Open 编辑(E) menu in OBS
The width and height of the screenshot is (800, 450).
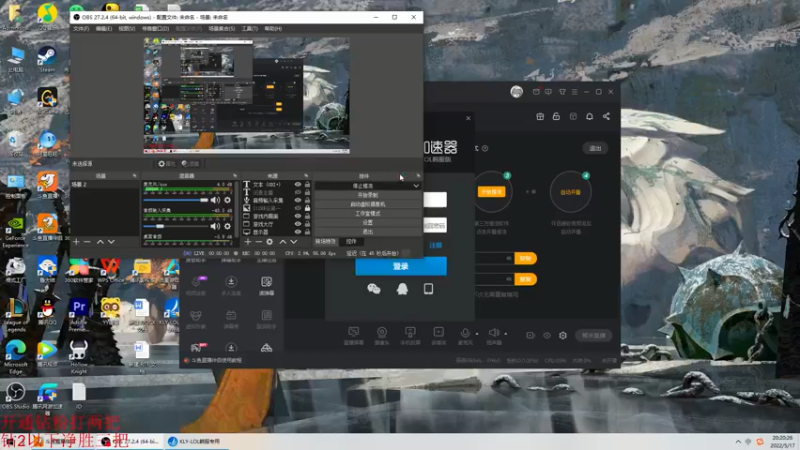104,29
